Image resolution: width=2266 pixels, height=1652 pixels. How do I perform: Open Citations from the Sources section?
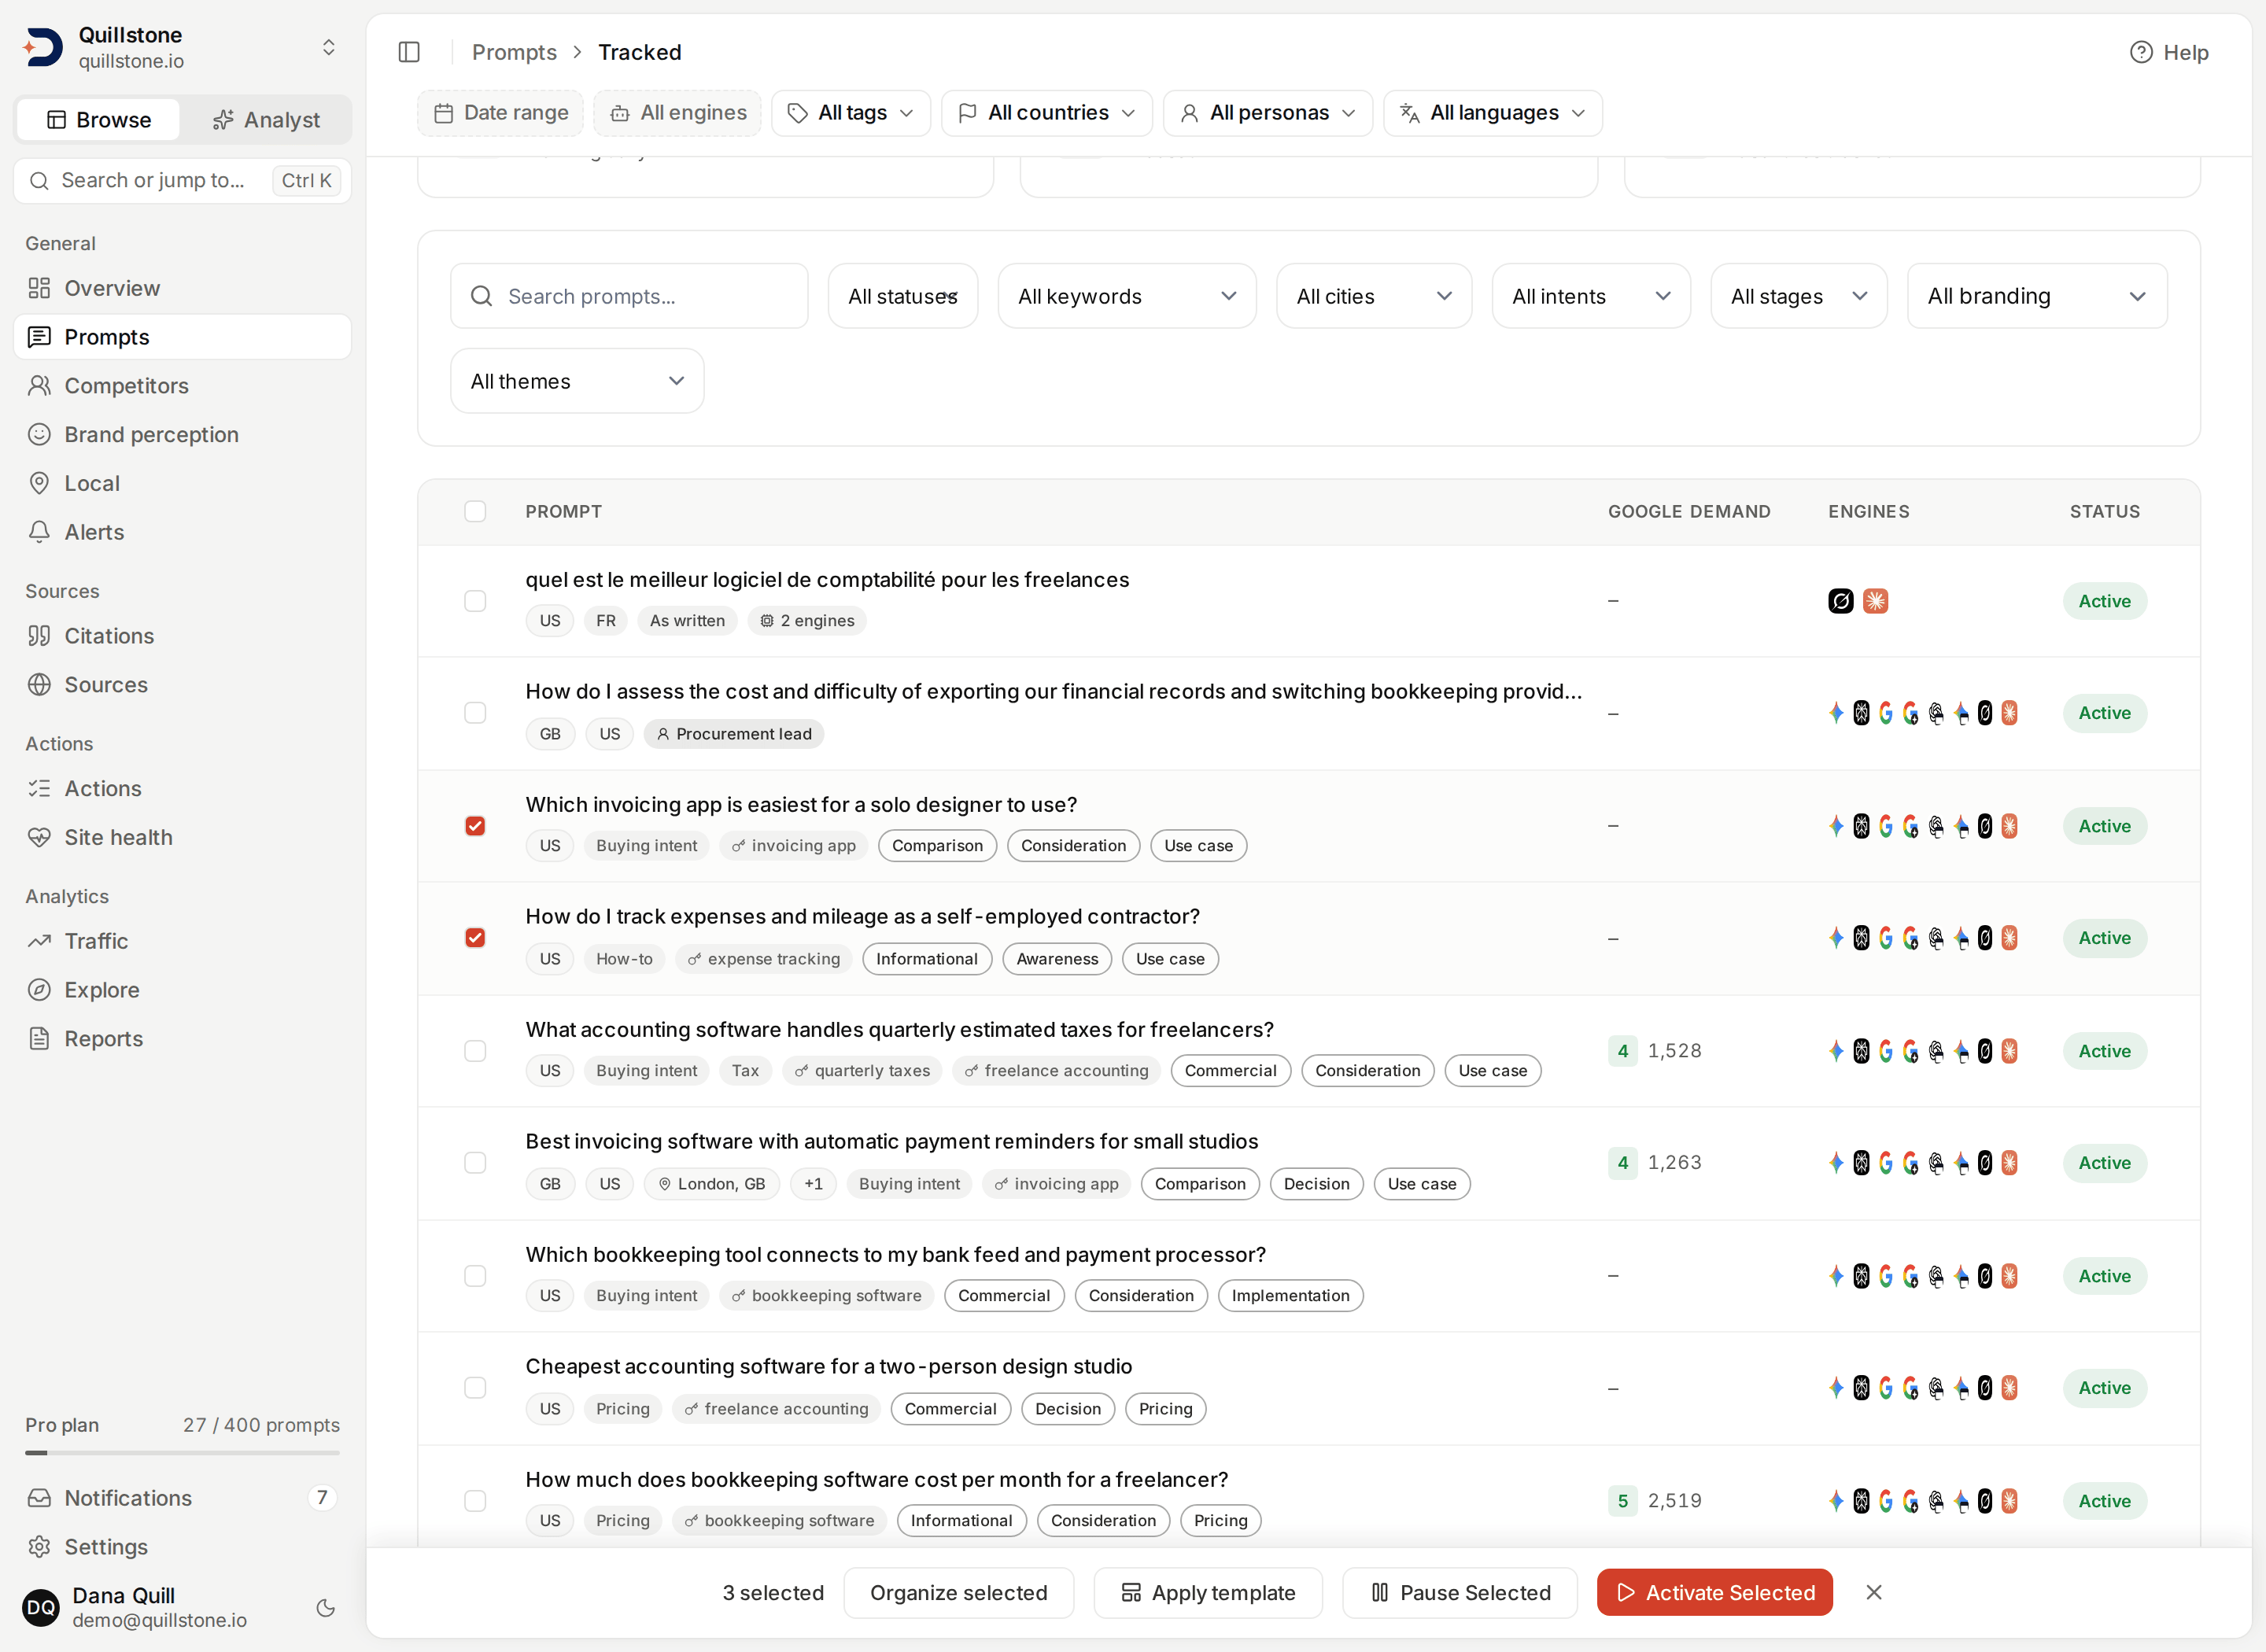(183, 636)
